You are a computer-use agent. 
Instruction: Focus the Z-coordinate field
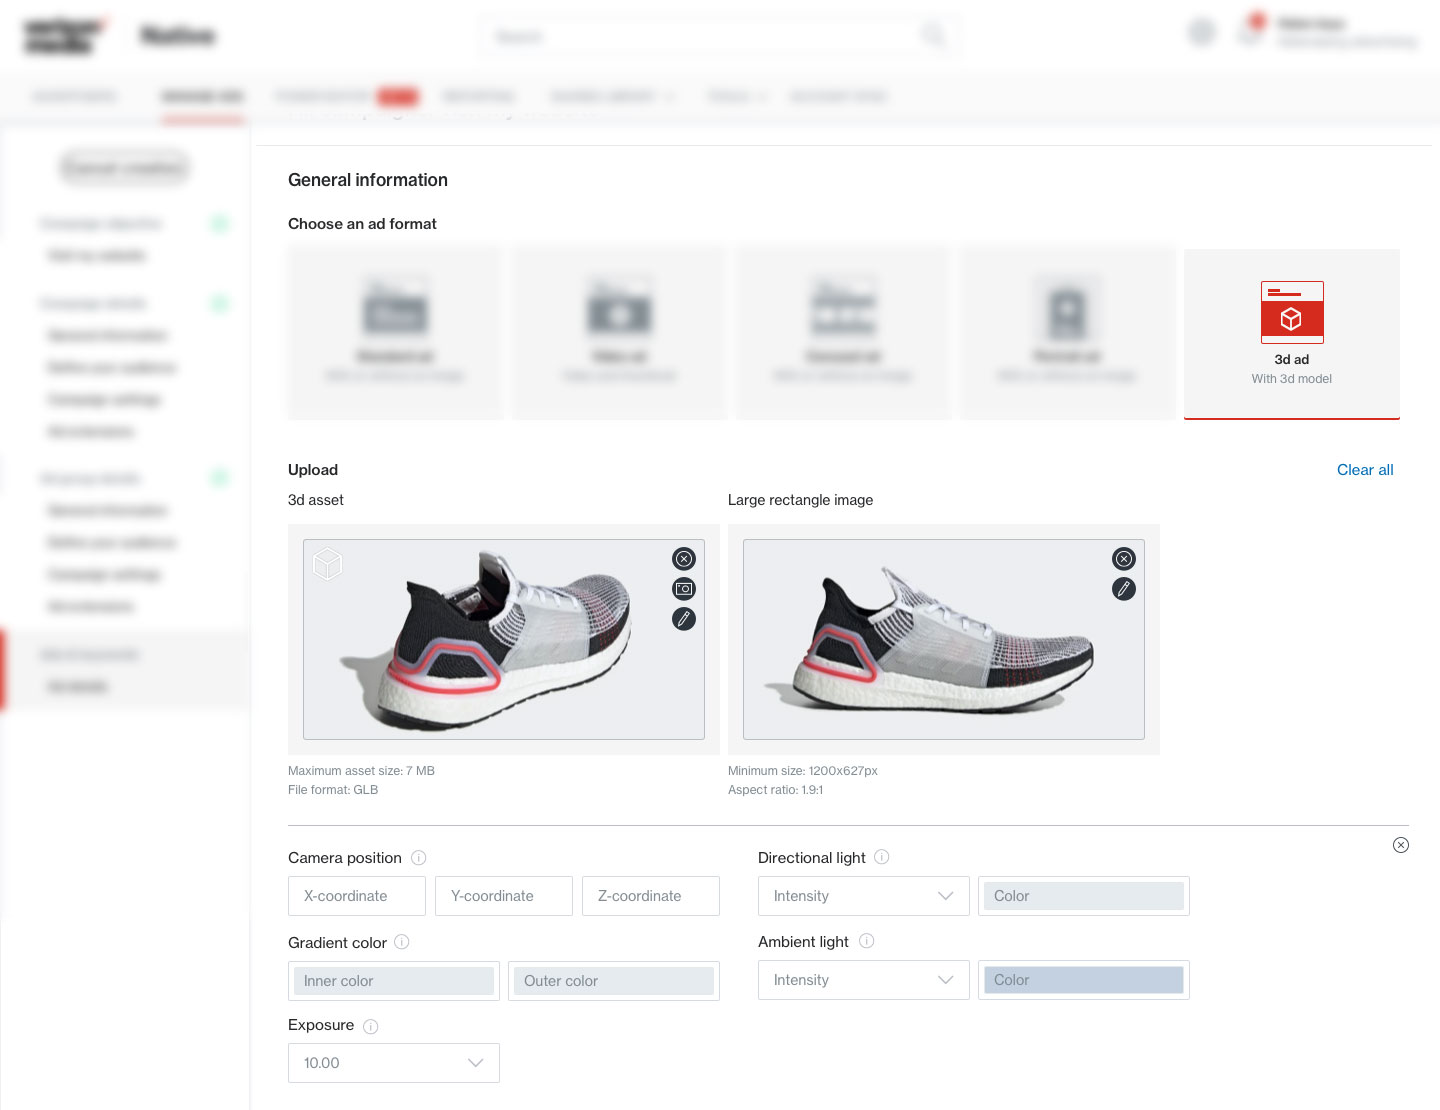pos(651,896)
